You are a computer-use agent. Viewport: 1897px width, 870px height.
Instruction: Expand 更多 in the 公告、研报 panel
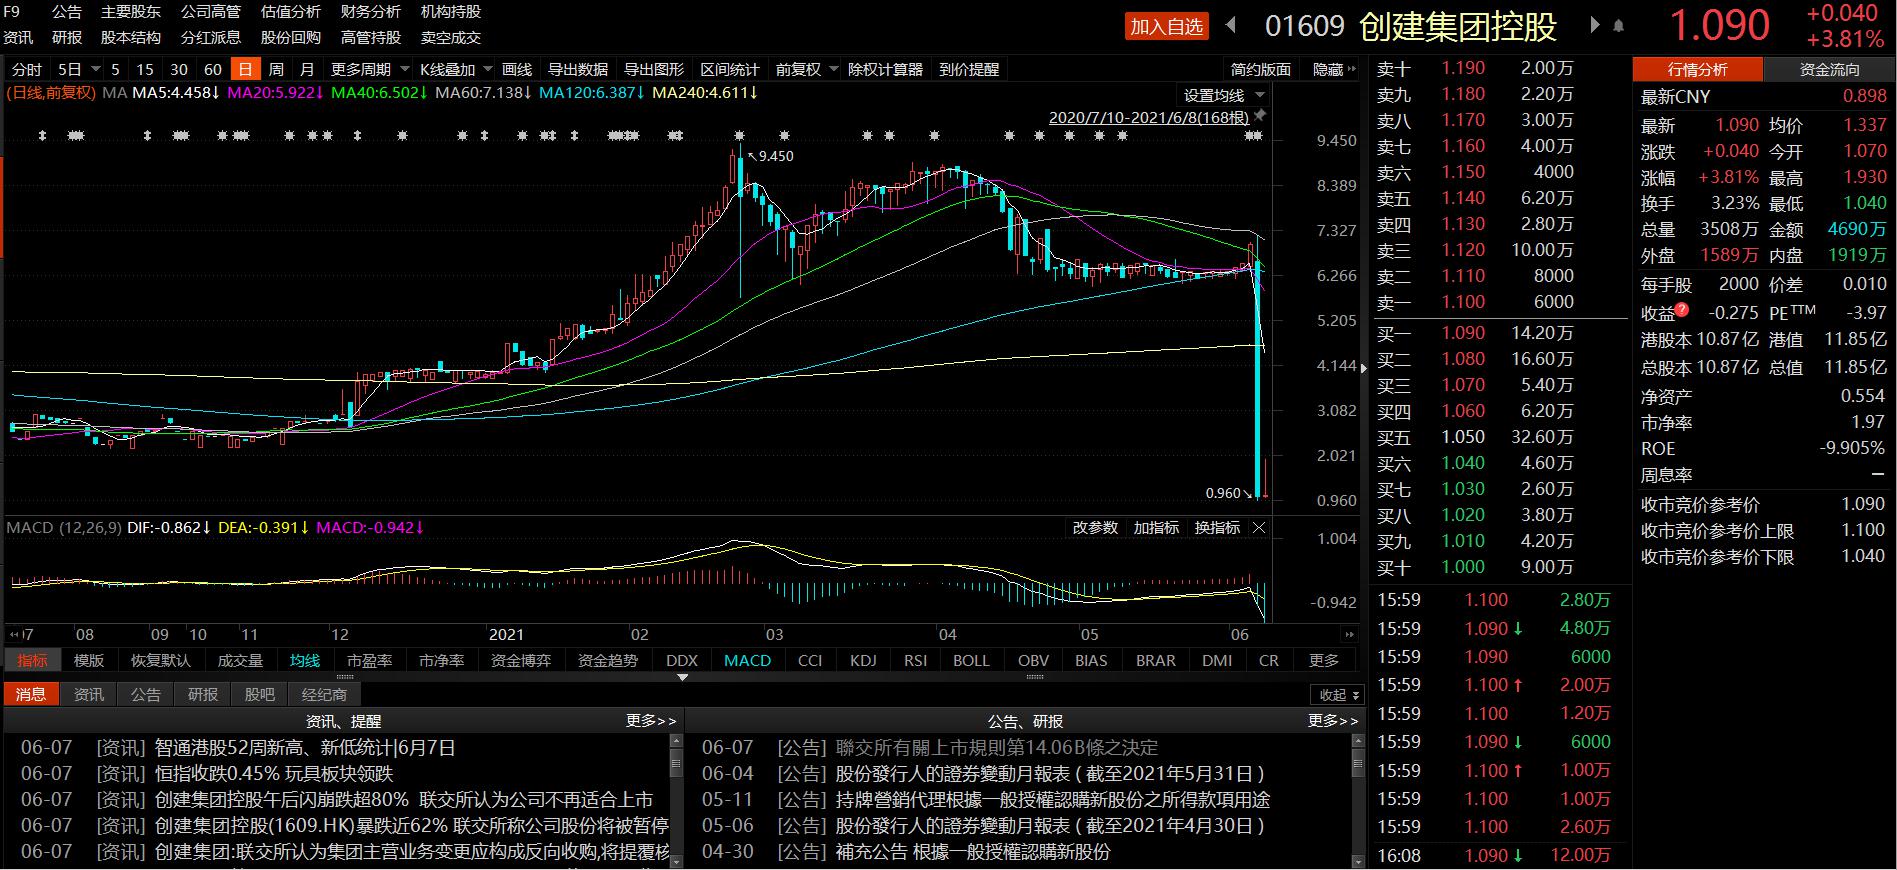pyautogui.click(x=1333, y=720)
